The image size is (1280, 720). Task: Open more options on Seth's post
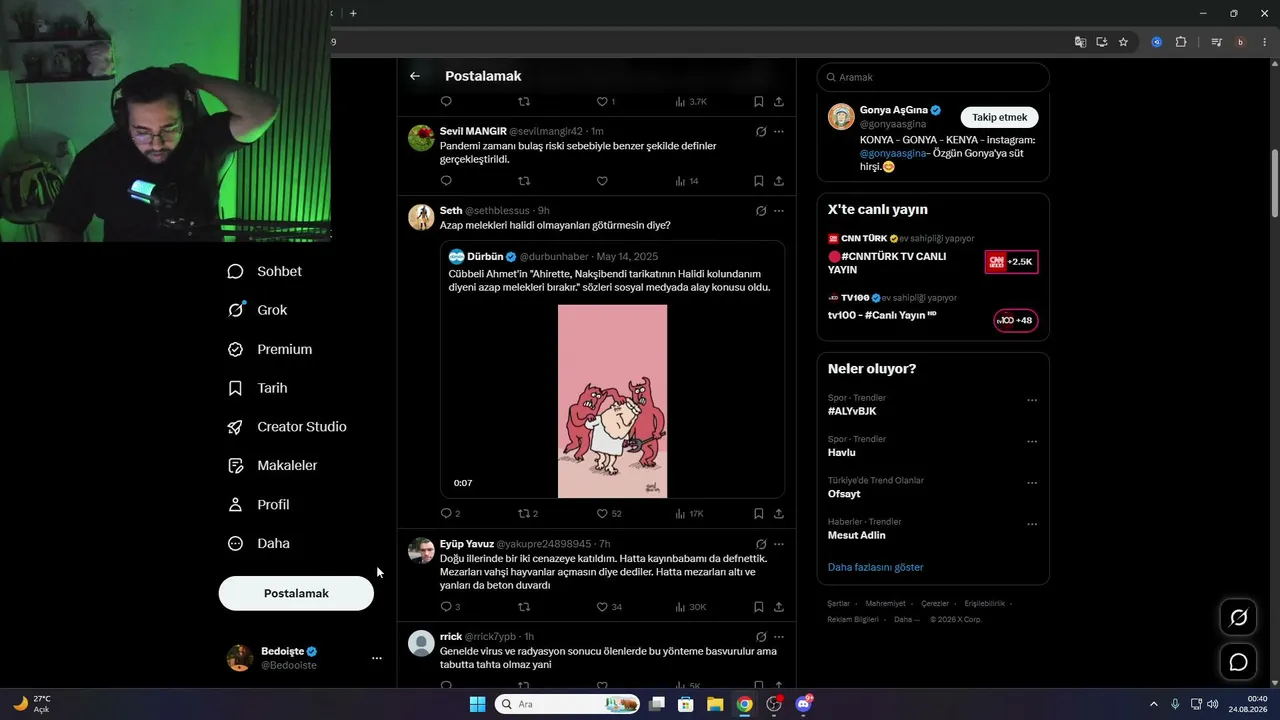tap(779, 211)
